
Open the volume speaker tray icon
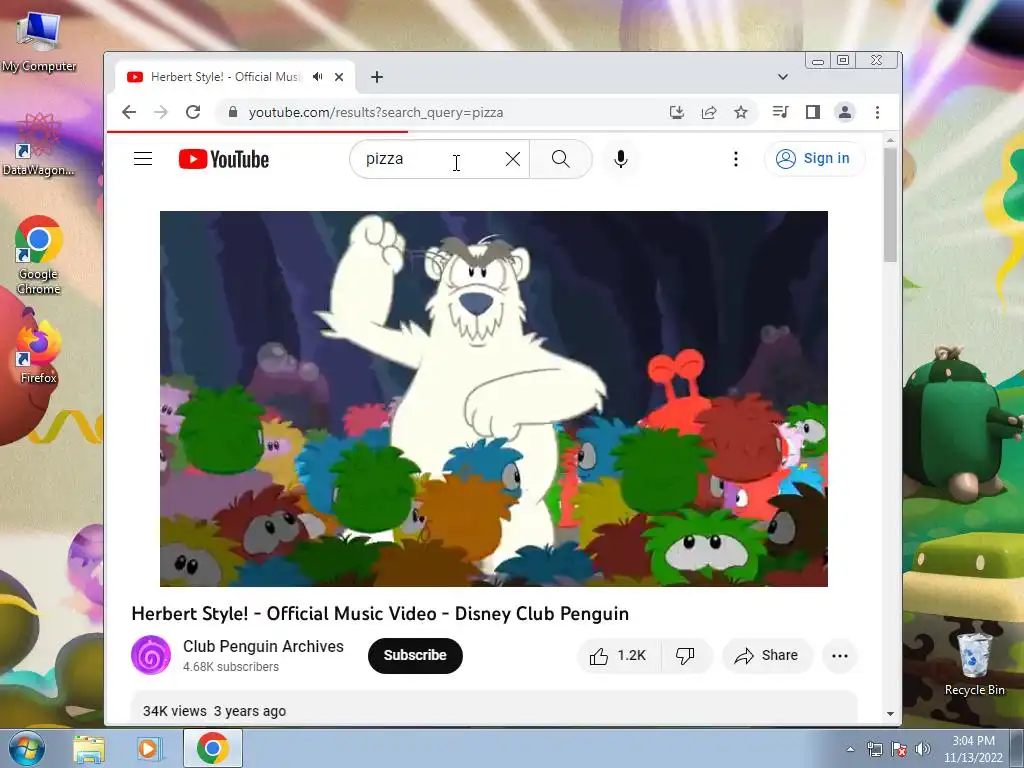point(923,749)
